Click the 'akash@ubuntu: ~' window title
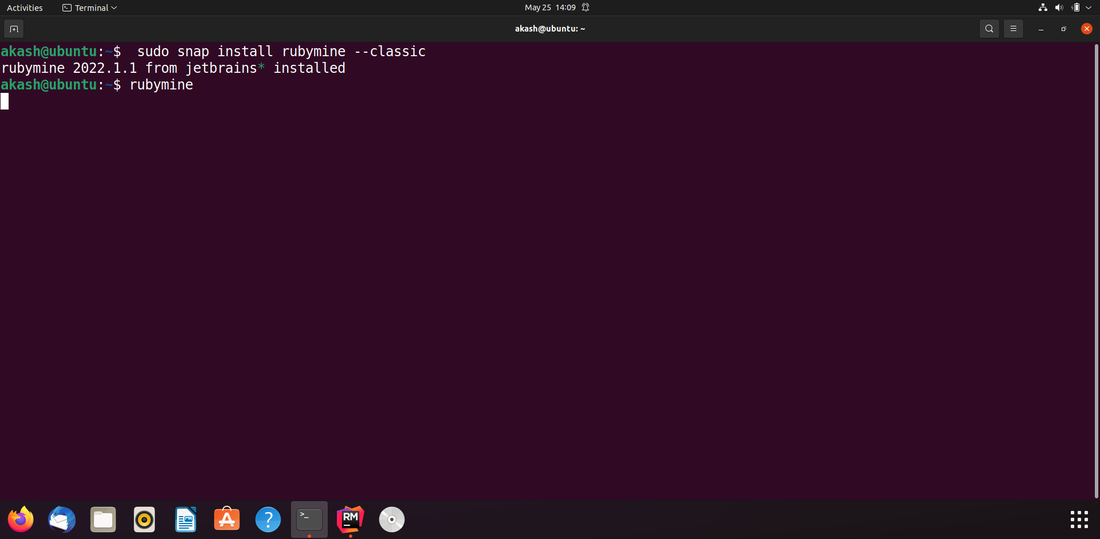The height and width of the screenshot is (539, 1100). tap(550, 29)
